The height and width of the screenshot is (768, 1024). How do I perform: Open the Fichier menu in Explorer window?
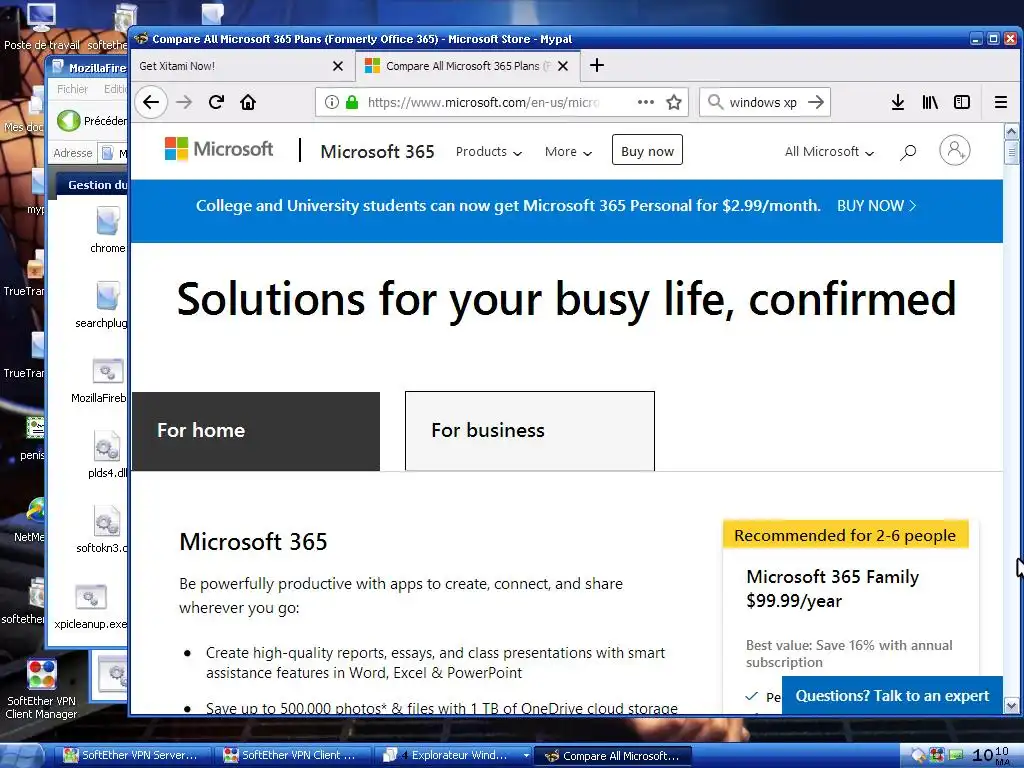pyautogui.click(x=72, y=89)
